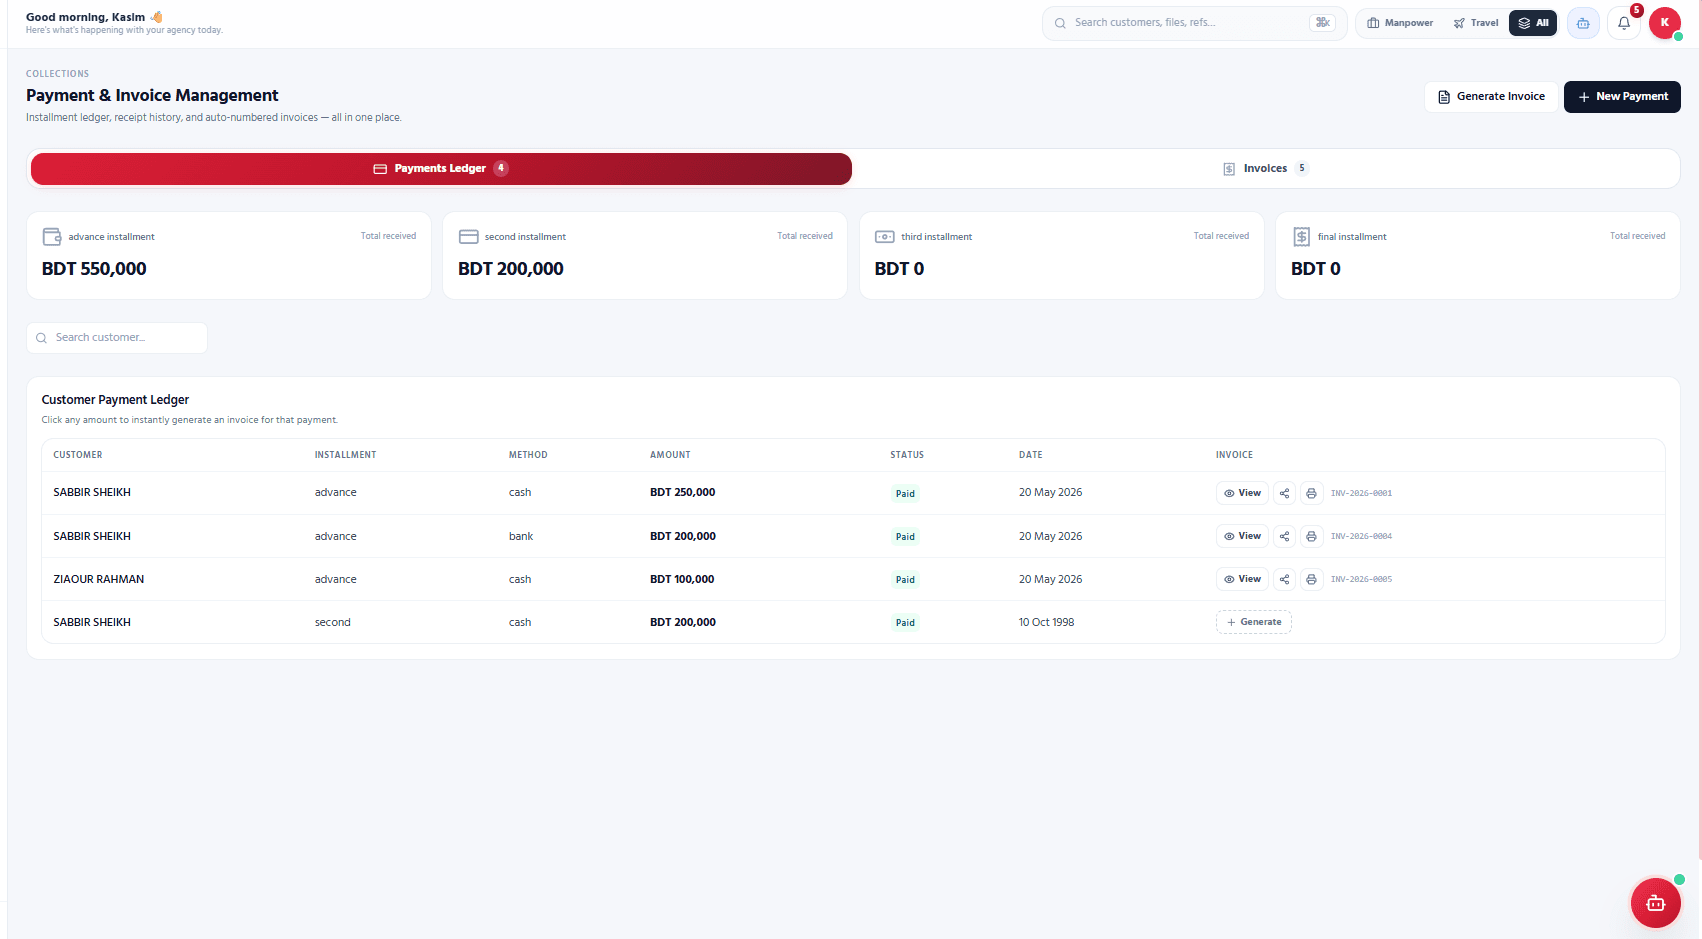The height and width of the screenshot is (939, 1702).
Task: Click the AMOUNT column header
Action: pyautogui.click(x=670, y=455)
